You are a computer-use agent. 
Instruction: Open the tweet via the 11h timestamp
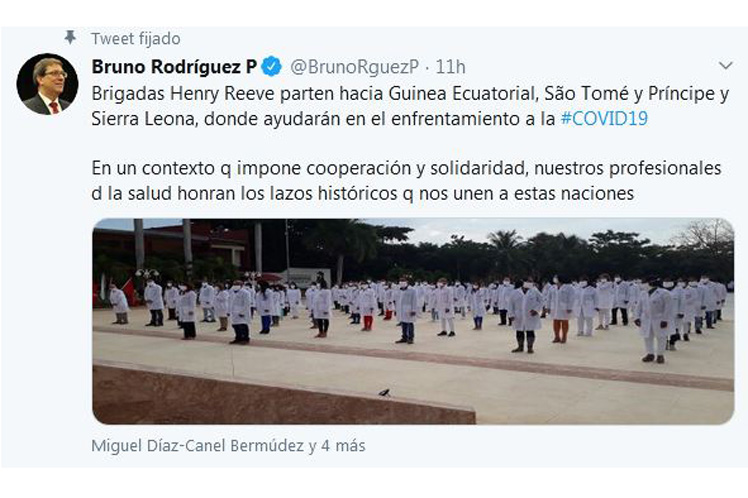(x=450, y=67)
